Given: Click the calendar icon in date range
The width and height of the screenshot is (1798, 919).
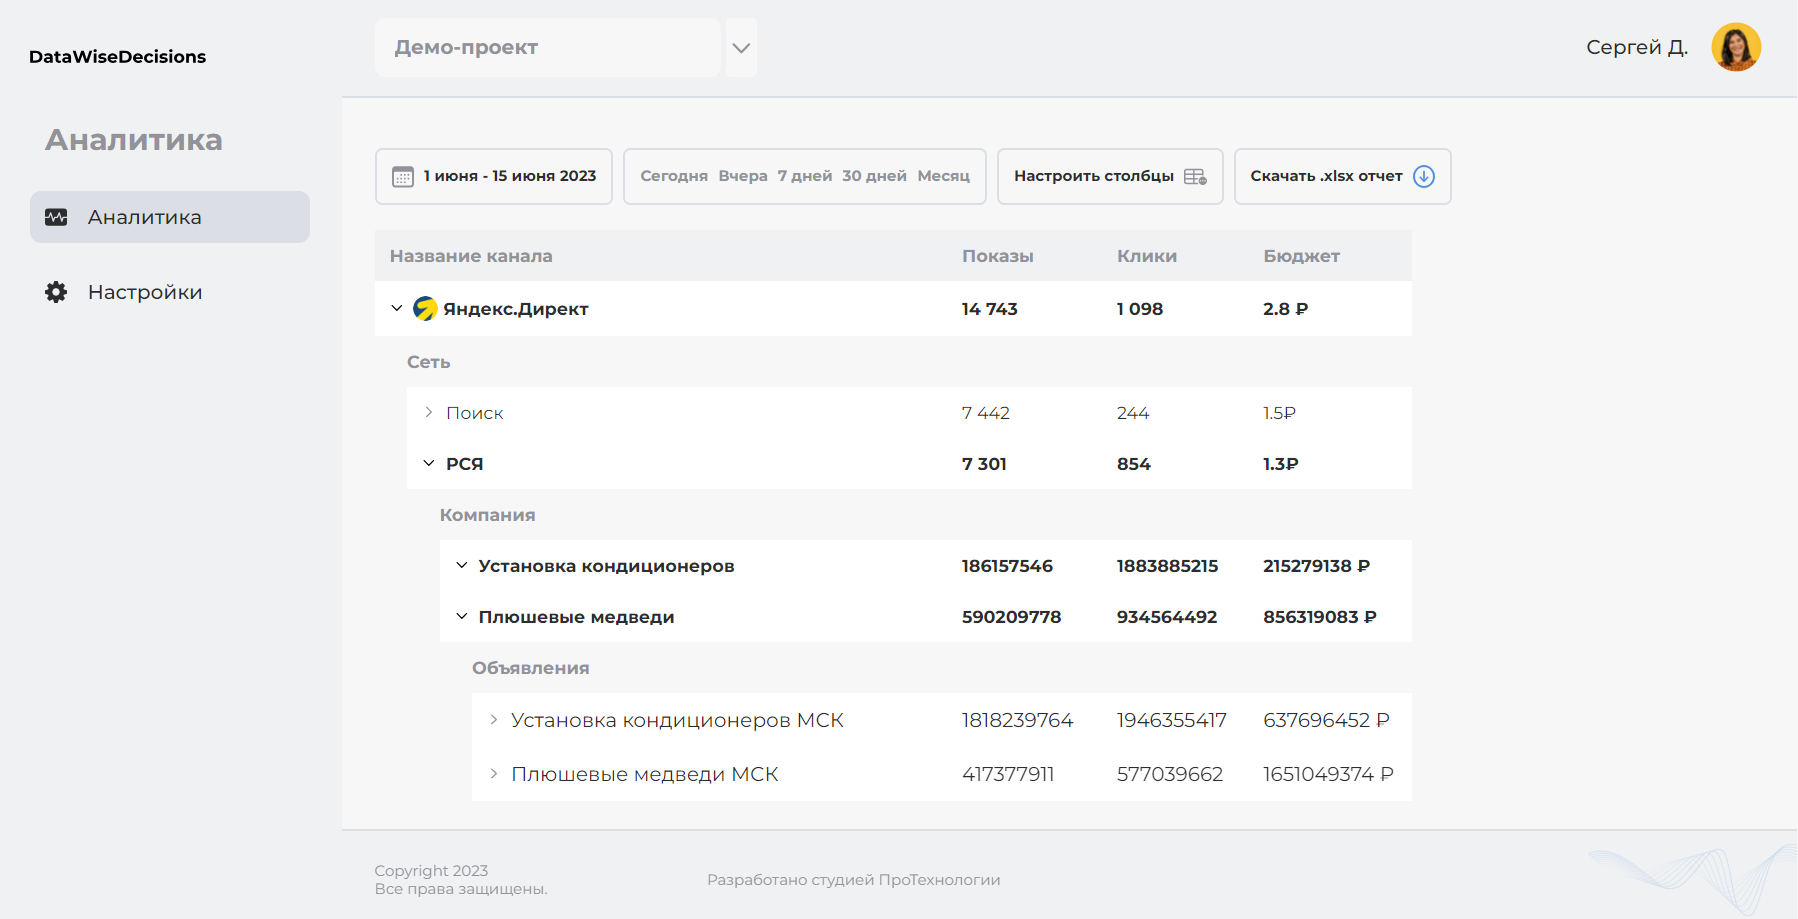Looking at the screenshot, I should 402,177.
